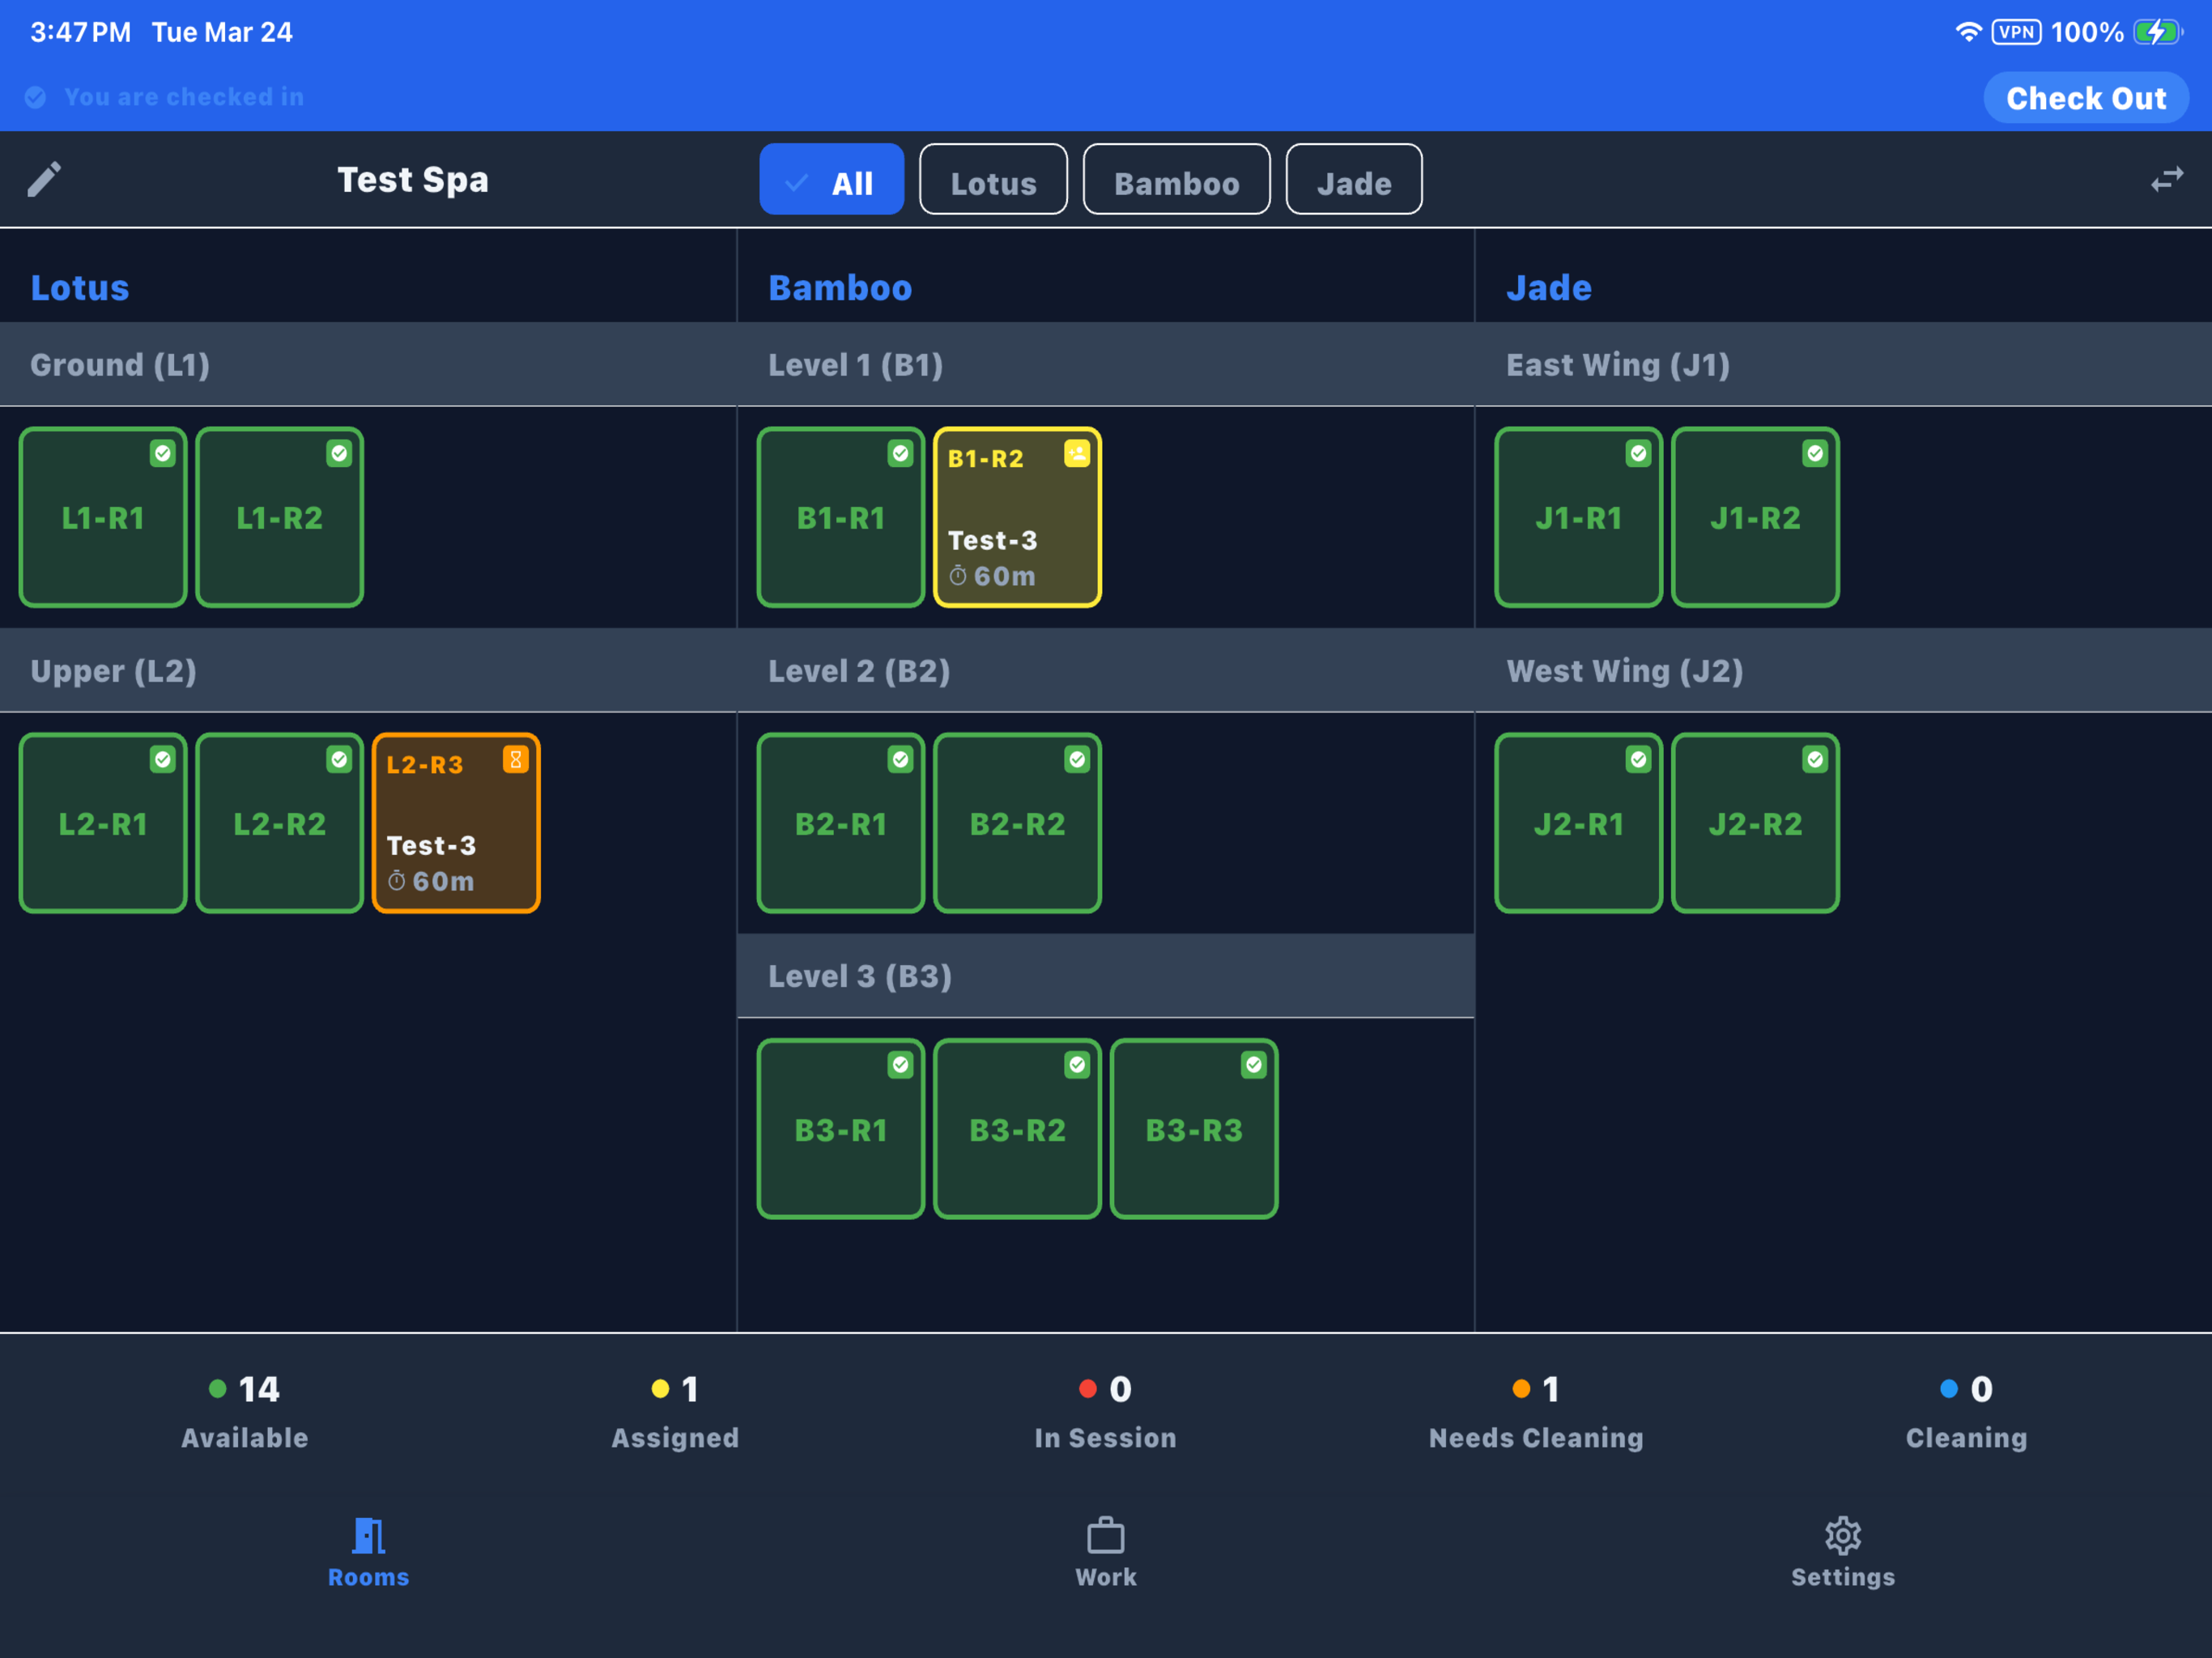Tap the West Wing (J2) floor header
Viewport: 2212px width, 1658px height.
(1843, 670)
